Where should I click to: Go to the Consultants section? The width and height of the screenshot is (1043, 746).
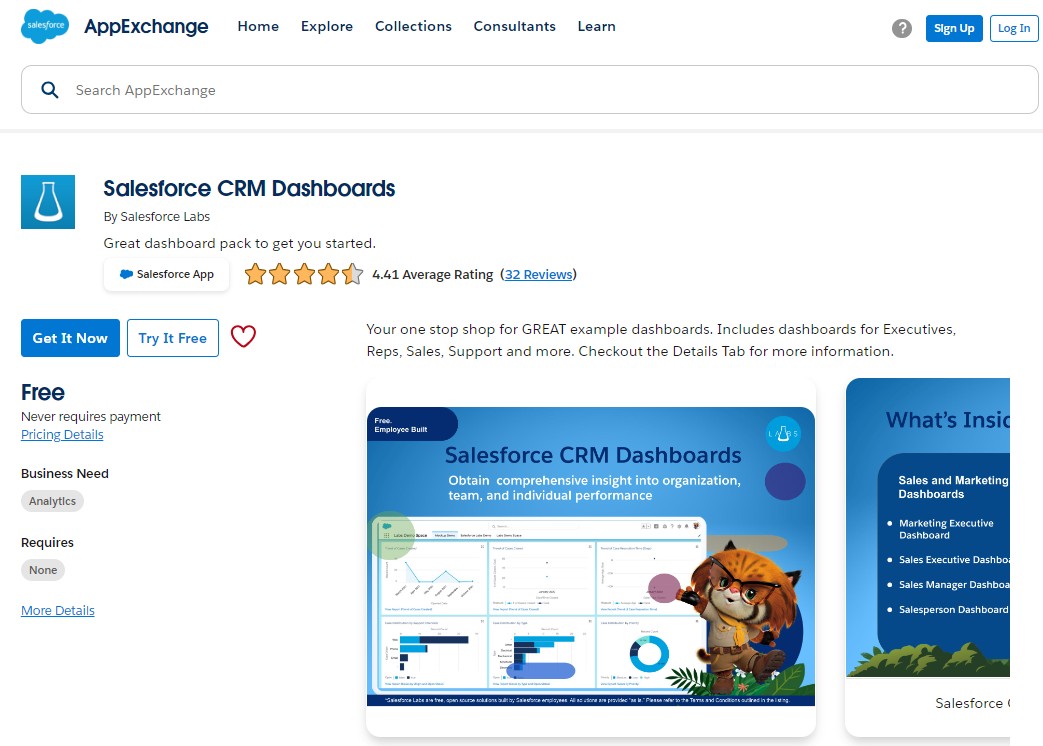pos(514,26)
